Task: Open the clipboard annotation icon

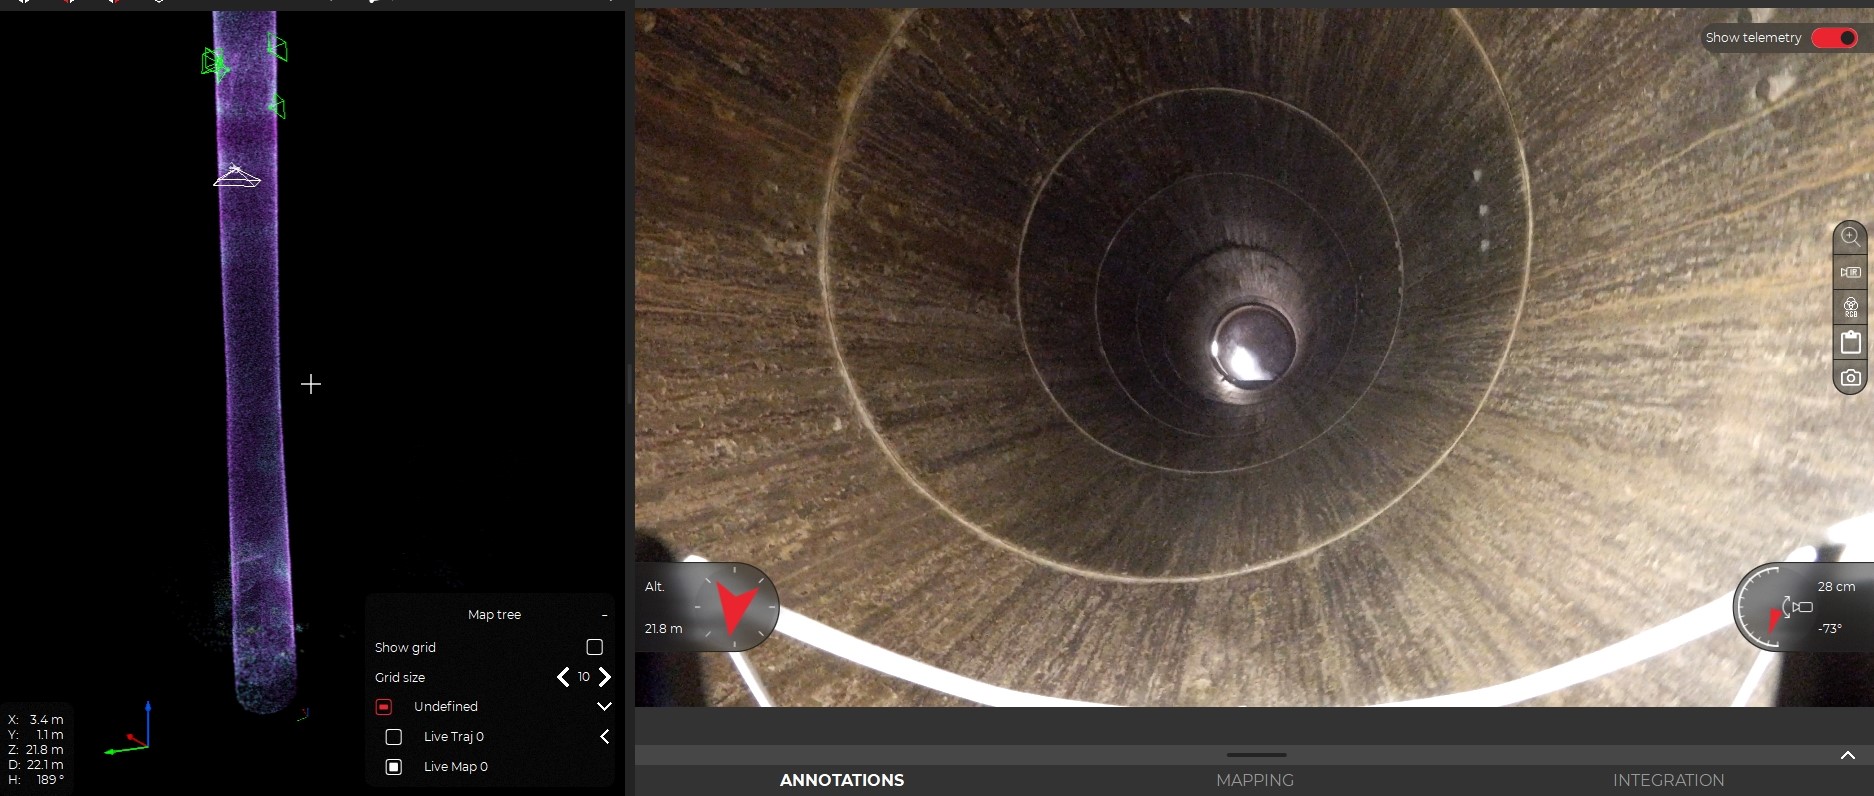Action: click(1850, 342)
